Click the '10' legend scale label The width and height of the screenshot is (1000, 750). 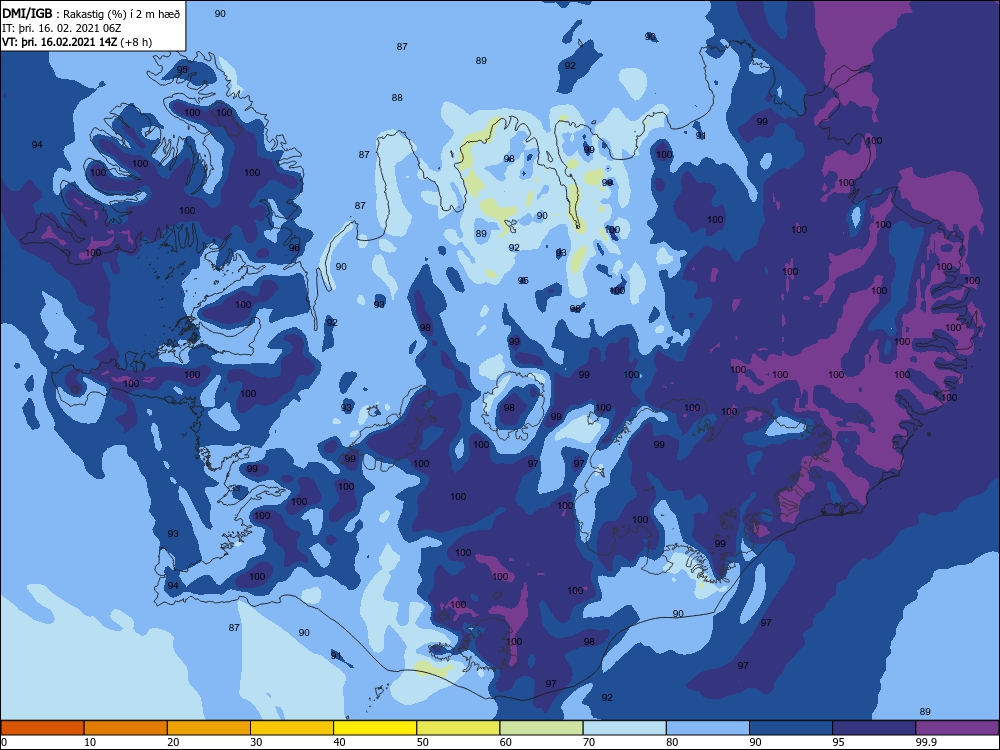click(90, 742)
